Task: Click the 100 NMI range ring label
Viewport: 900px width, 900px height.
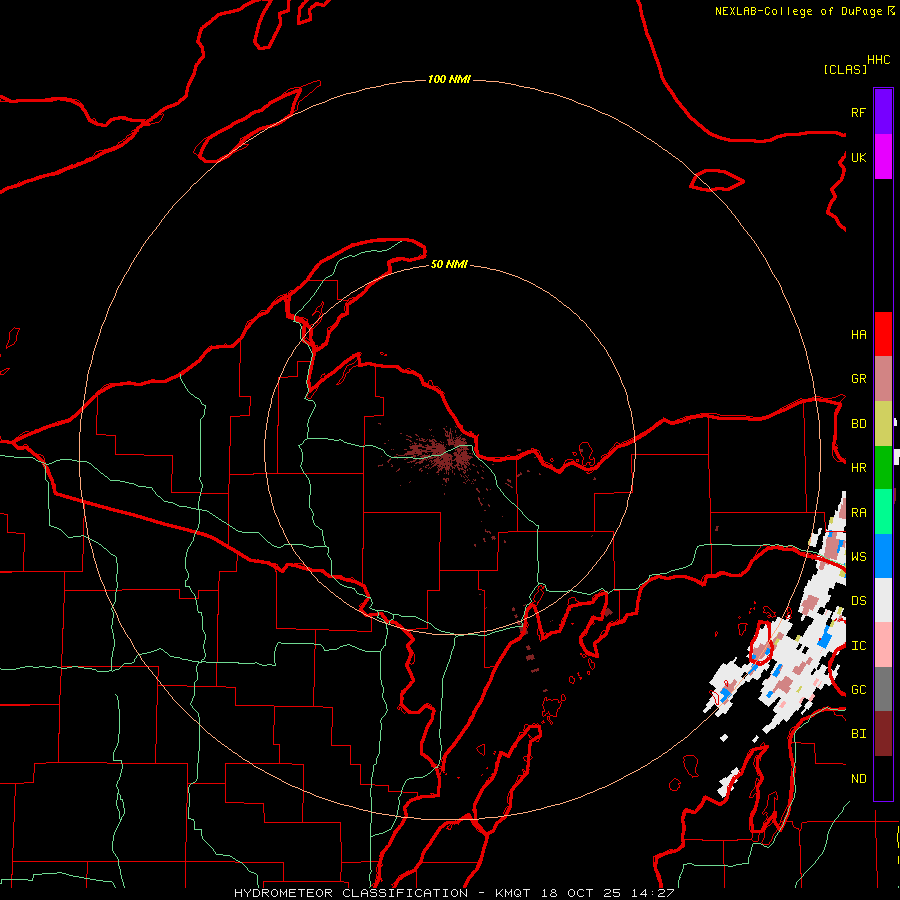Action: (x=449, y=79)
